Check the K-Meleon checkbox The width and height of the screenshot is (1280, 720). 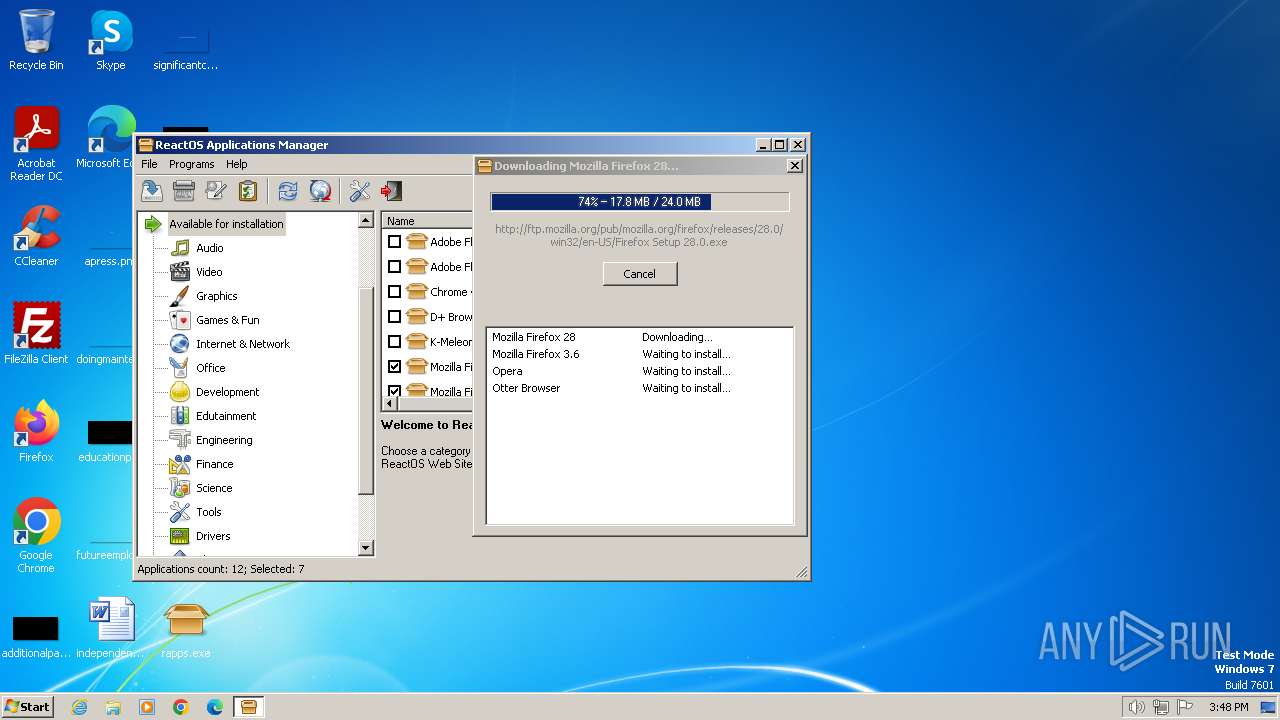[x=394, y=342]
